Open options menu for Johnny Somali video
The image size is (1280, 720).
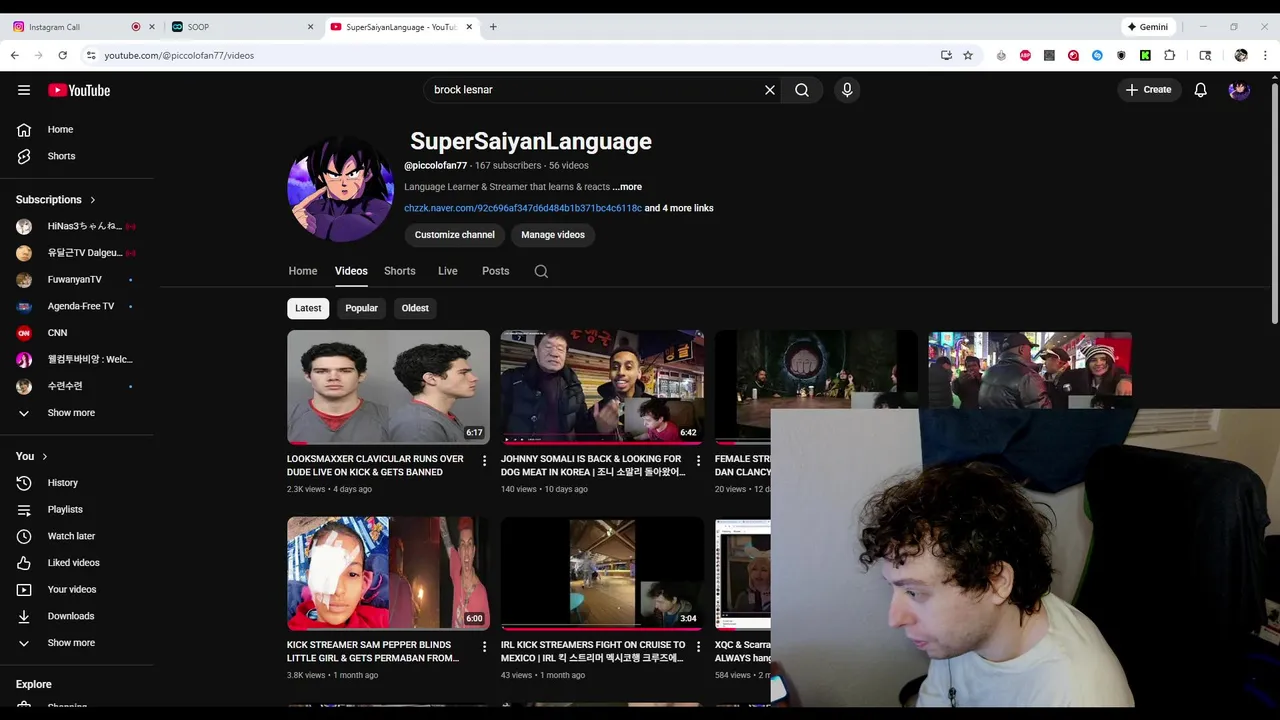699,461
